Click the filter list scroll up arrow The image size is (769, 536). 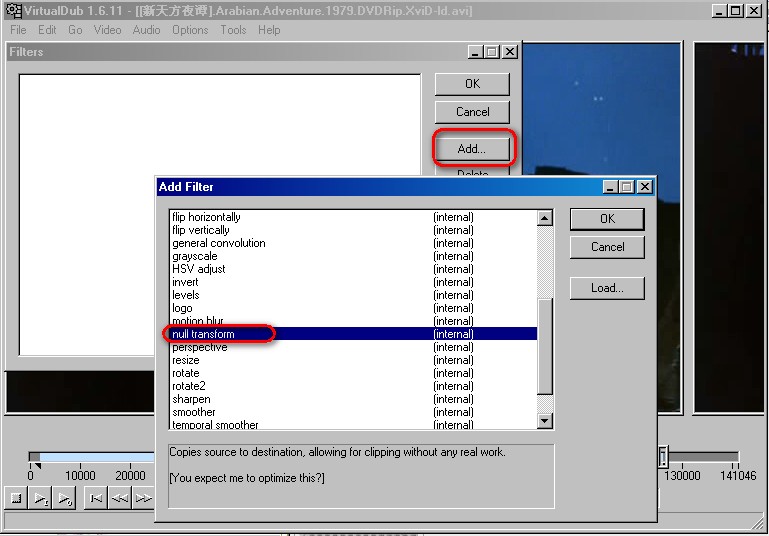[x=545, y=218]
